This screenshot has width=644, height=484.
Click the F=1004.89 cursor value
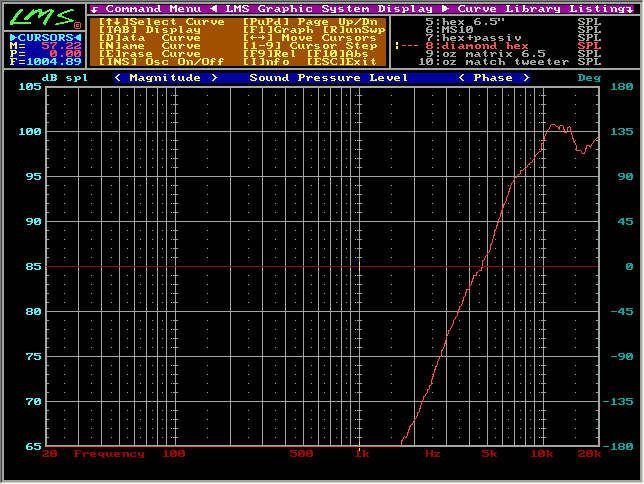(45, 62)
